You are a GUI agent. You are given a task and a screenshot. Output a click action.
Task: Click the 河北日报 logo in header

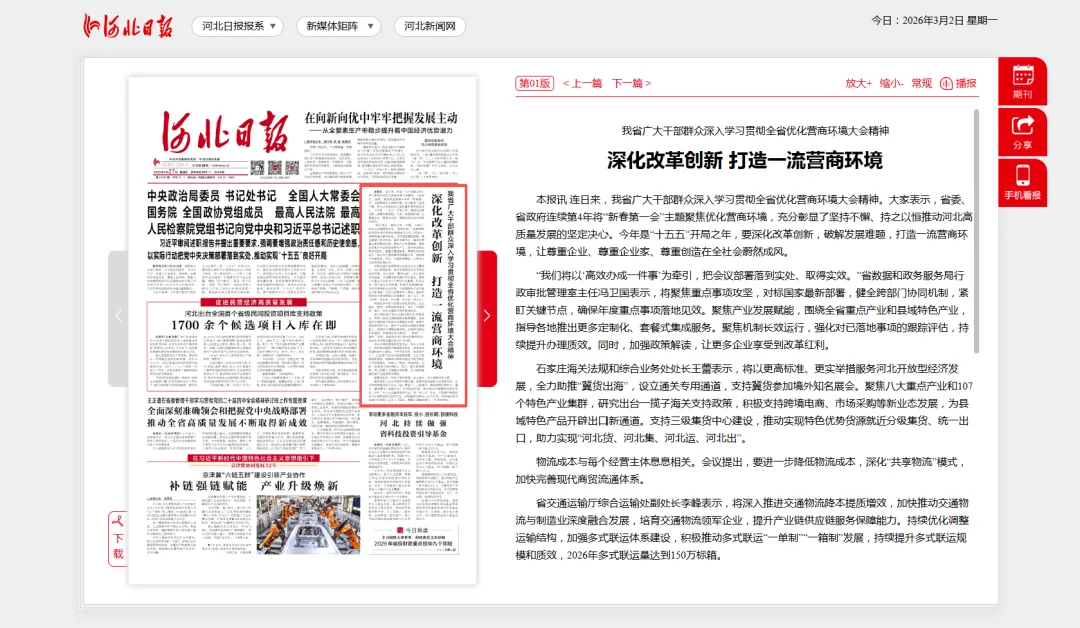(x=128, y=26)
